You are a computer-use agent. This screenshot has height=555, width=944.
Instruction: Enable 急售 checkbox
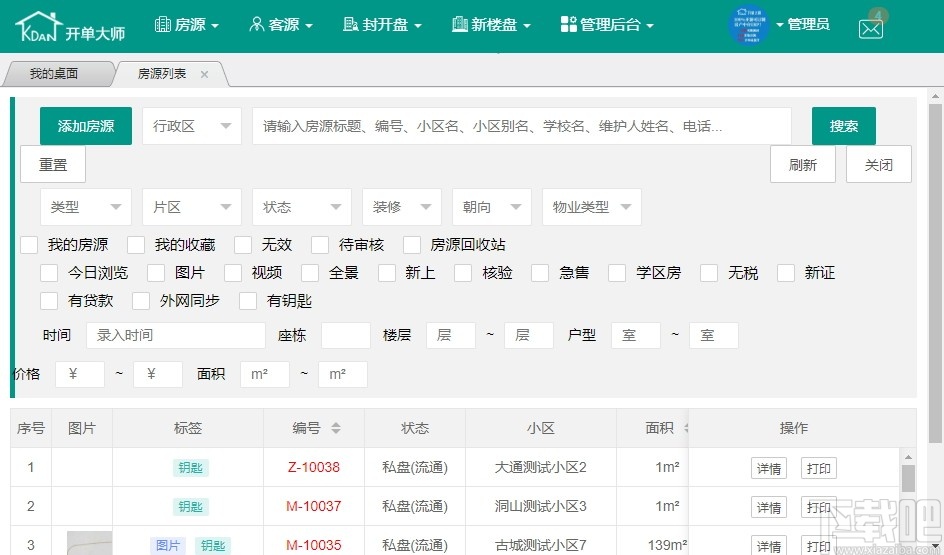click(x=541, y=273)
